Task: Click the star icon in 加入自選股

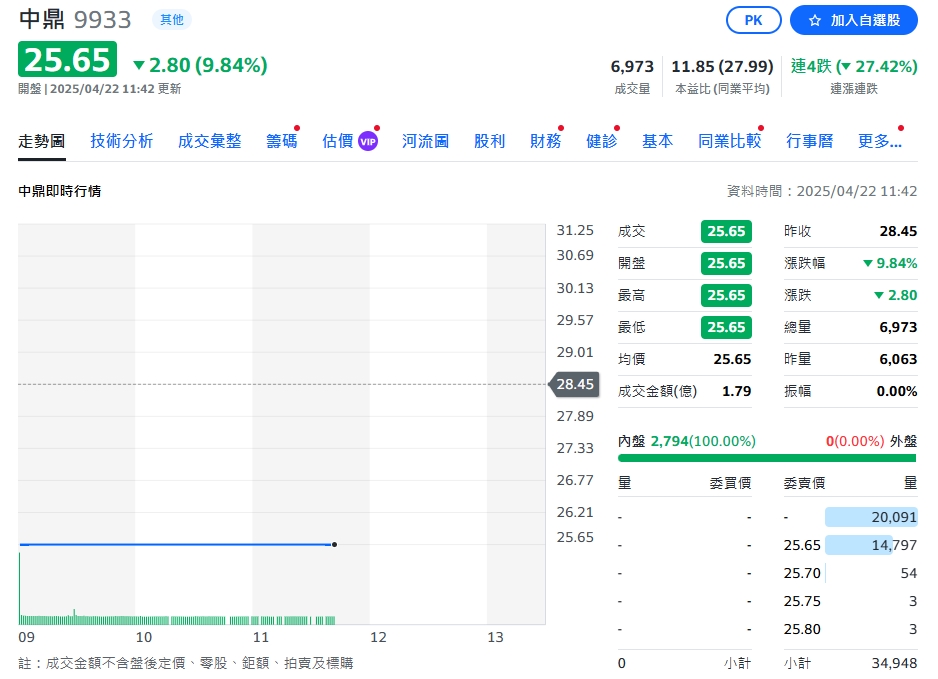Action: (814, 20)
